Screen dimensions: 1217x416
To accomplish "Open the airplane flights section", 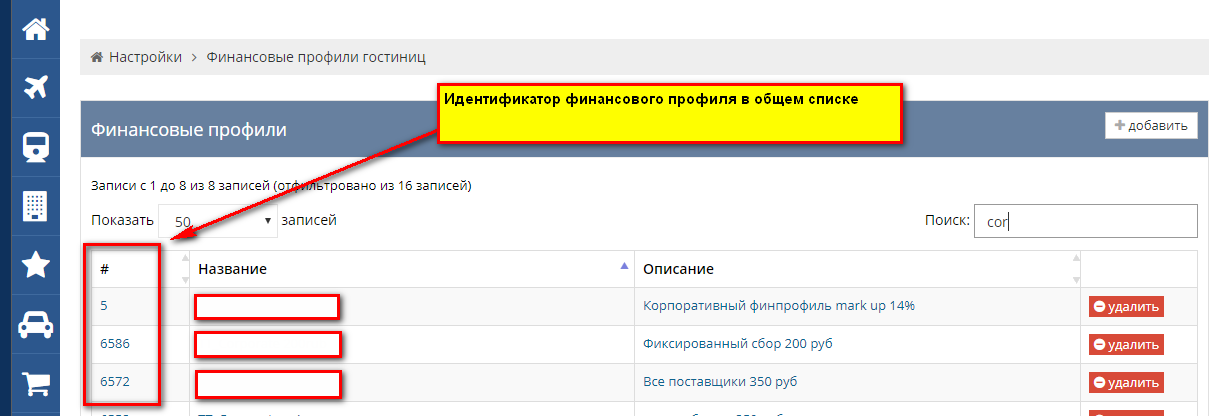I will click(36, 88).
